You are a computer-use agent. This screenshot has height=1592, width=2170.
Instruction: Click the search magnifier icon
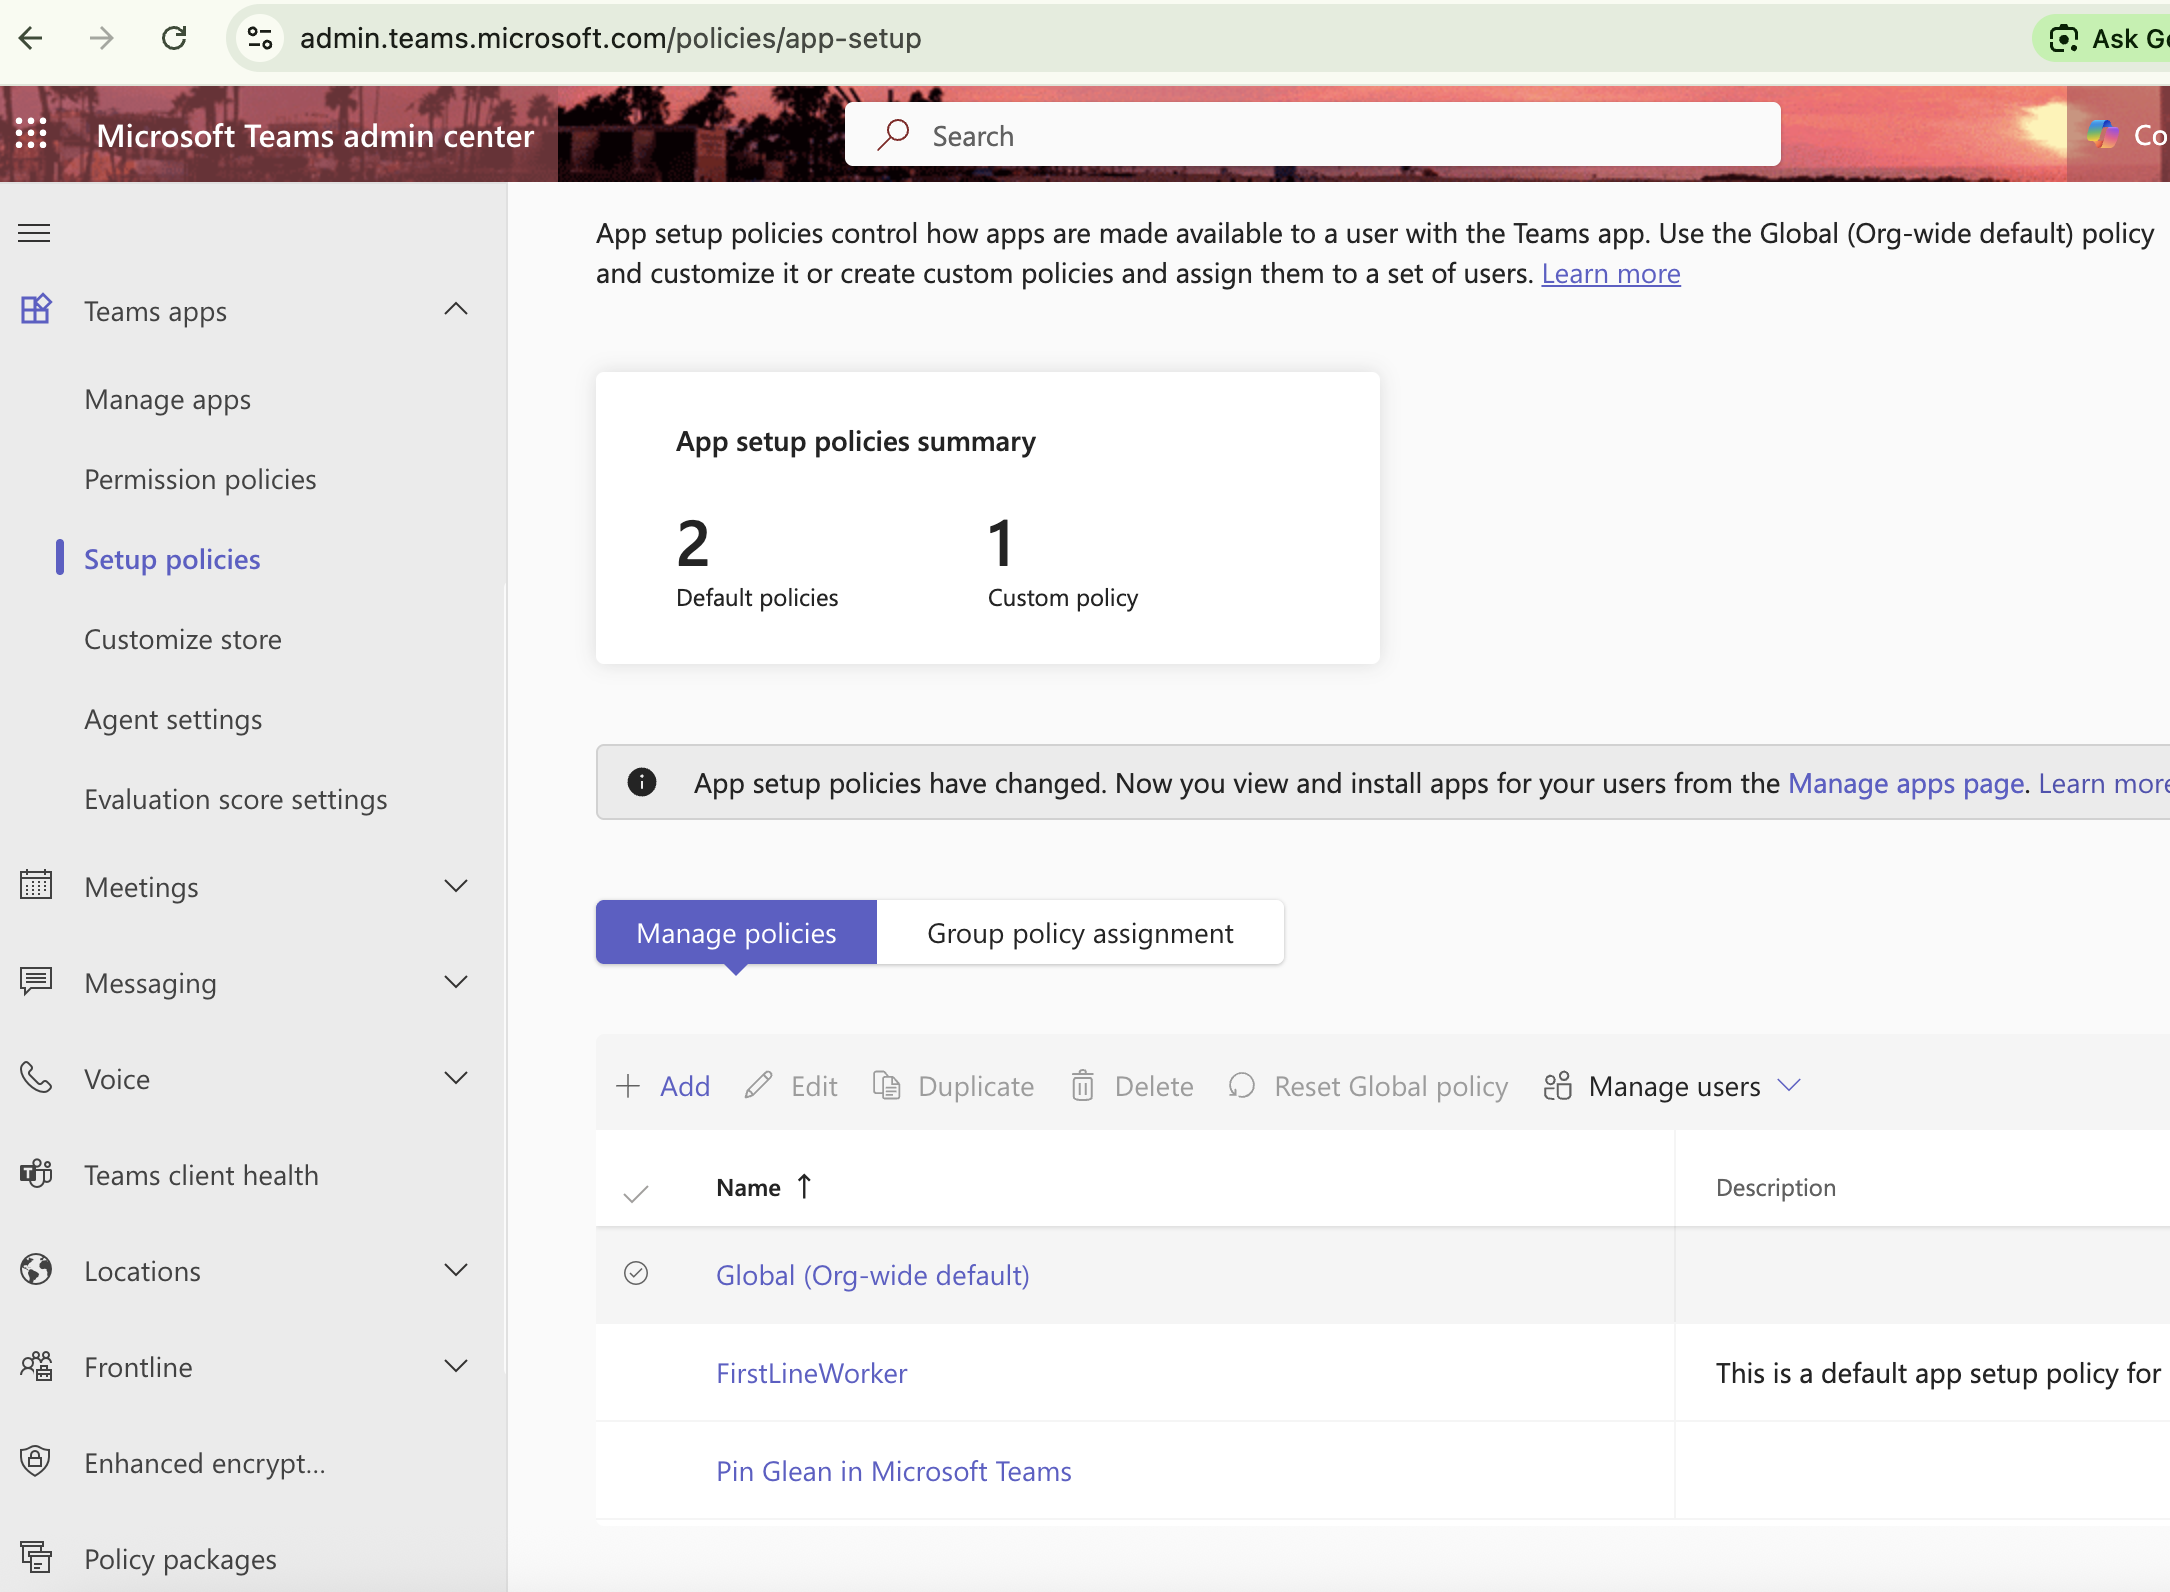click(x=893, y=135)
